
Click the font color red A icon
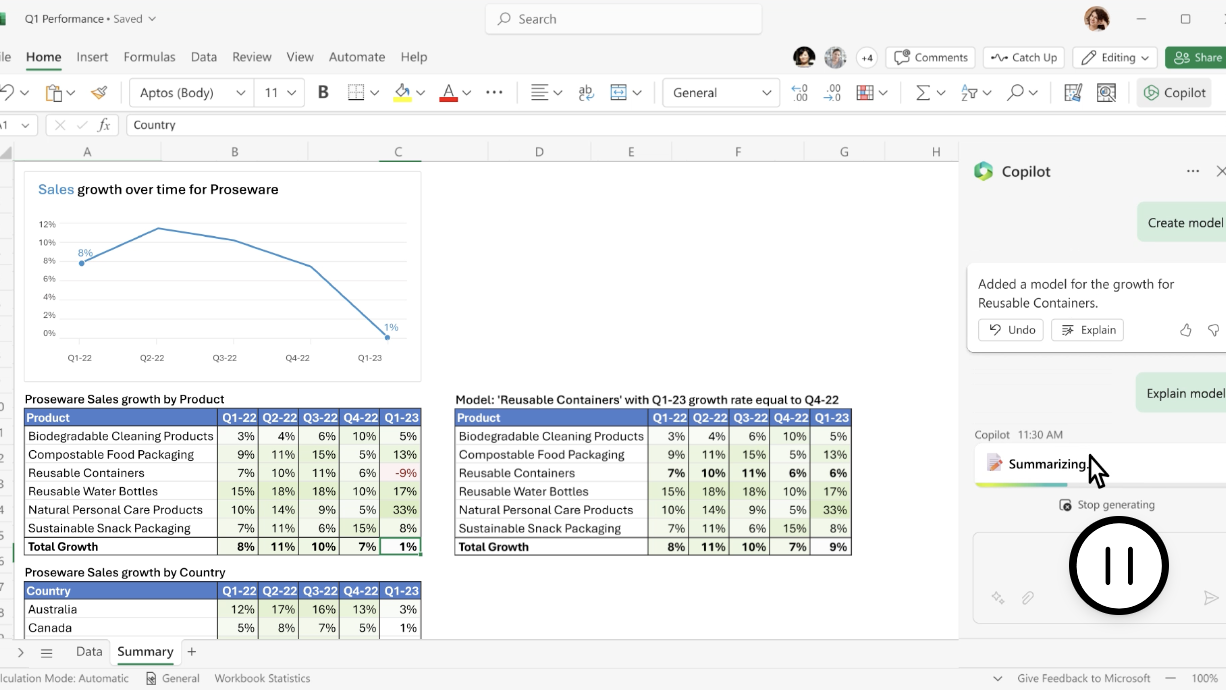tap(448, 93)
